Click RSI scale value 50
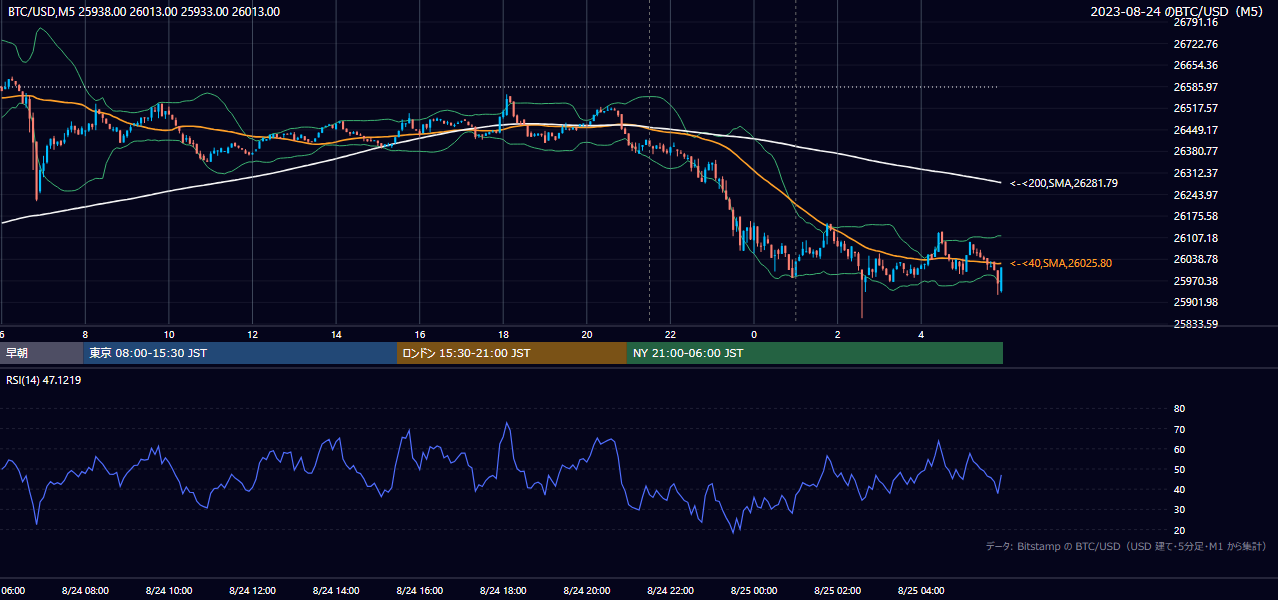The image size is (1278, 600). pyautogui.click(x=1179, y=469)
